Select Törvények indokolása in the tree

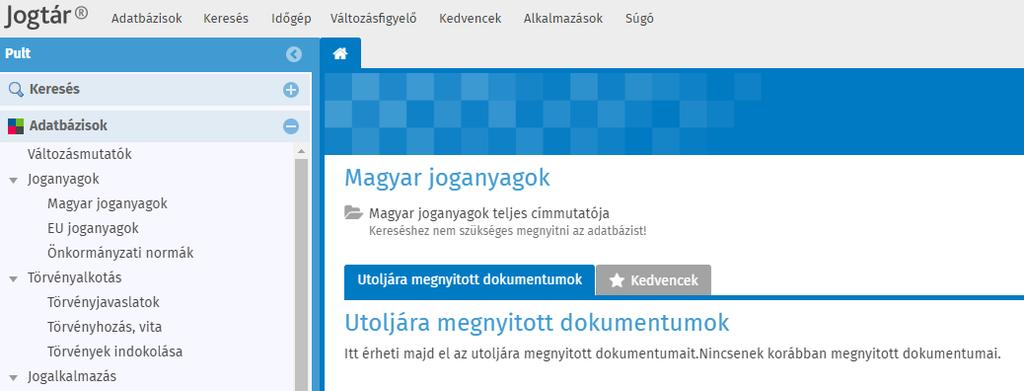pos(115,352)
